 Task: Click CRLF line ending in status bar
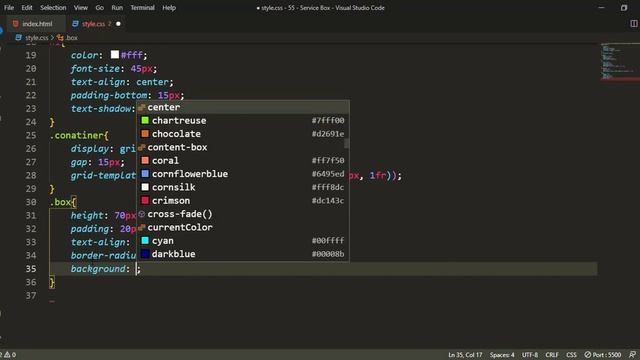point(552,355)
